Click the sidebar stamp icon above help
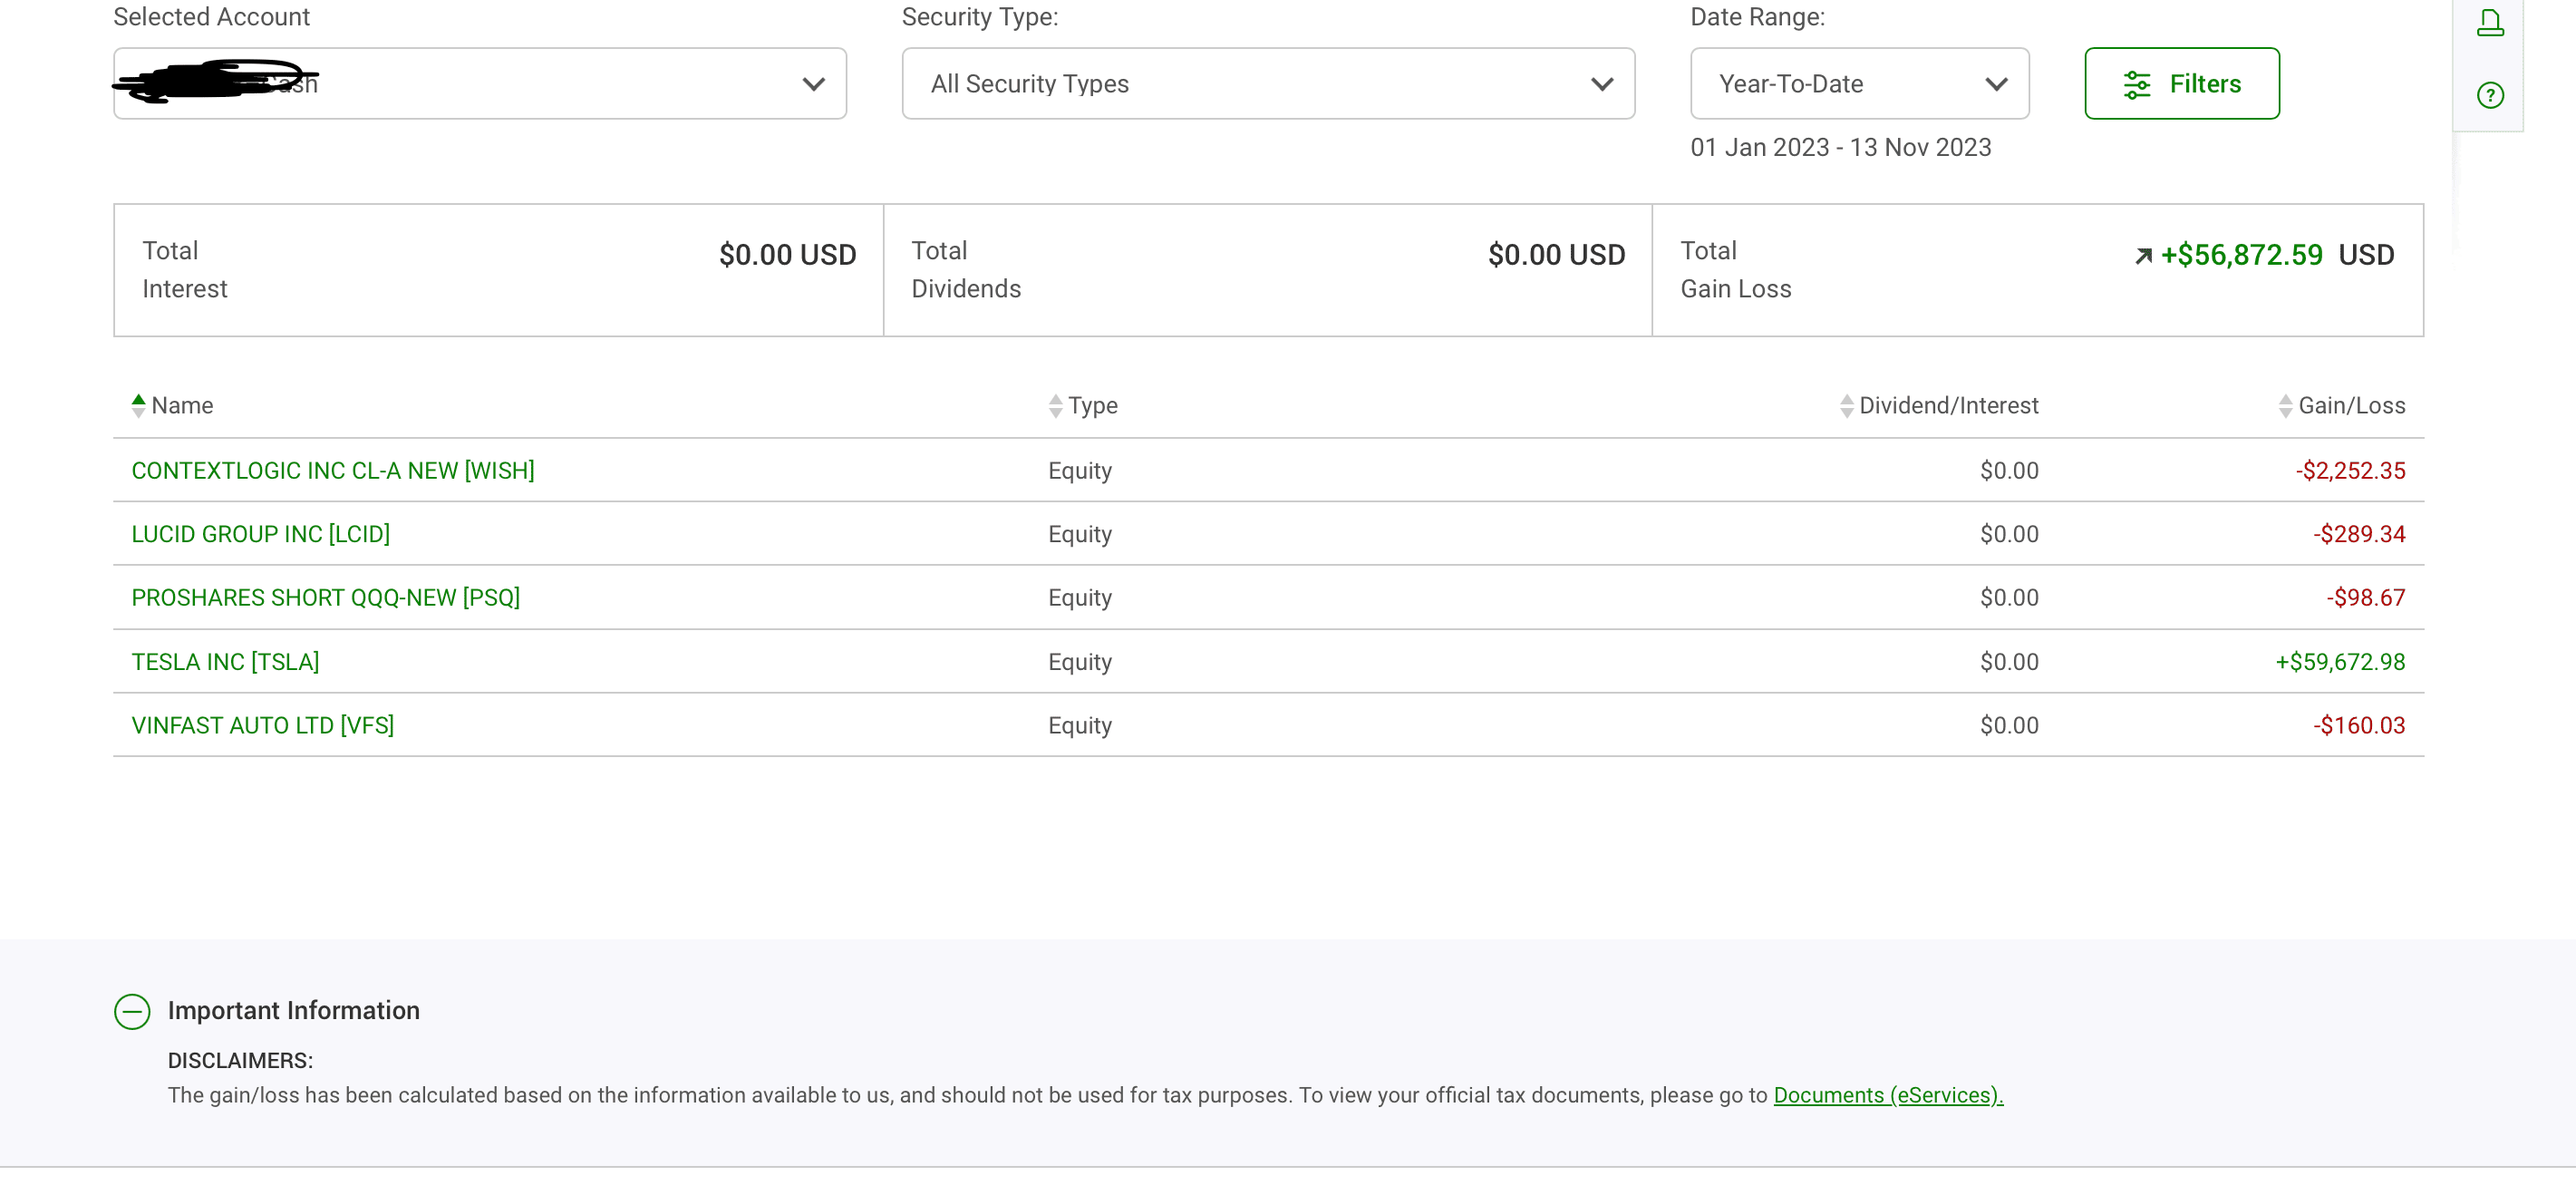 click(2489, 22)
